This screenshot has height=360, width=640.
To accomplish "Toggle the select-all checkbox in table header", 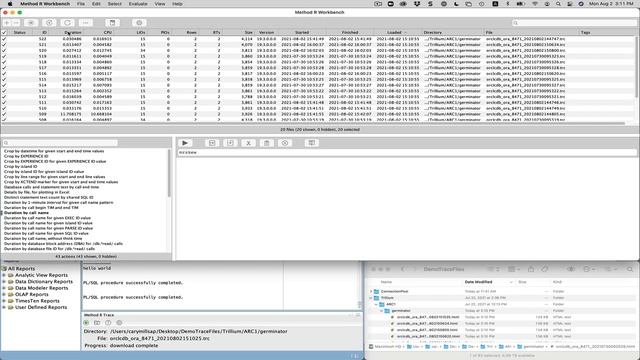I will (4, 32).
